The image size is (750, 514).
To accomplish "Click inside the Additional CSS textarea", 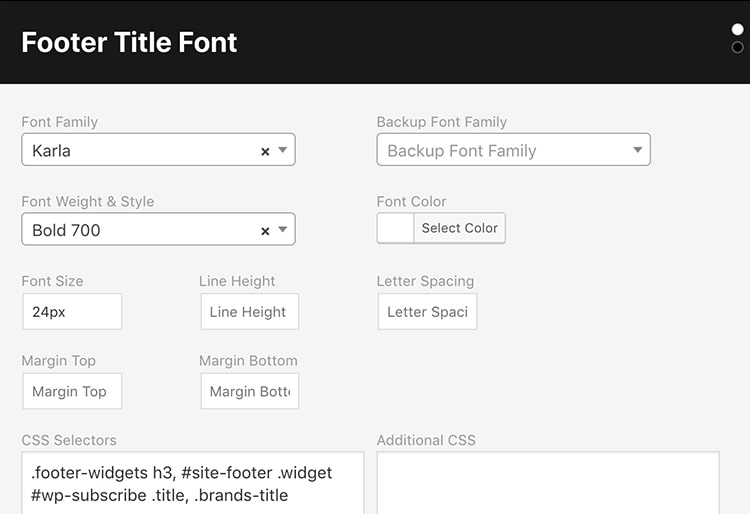I will pyautogui.click(x=548, y=483).
